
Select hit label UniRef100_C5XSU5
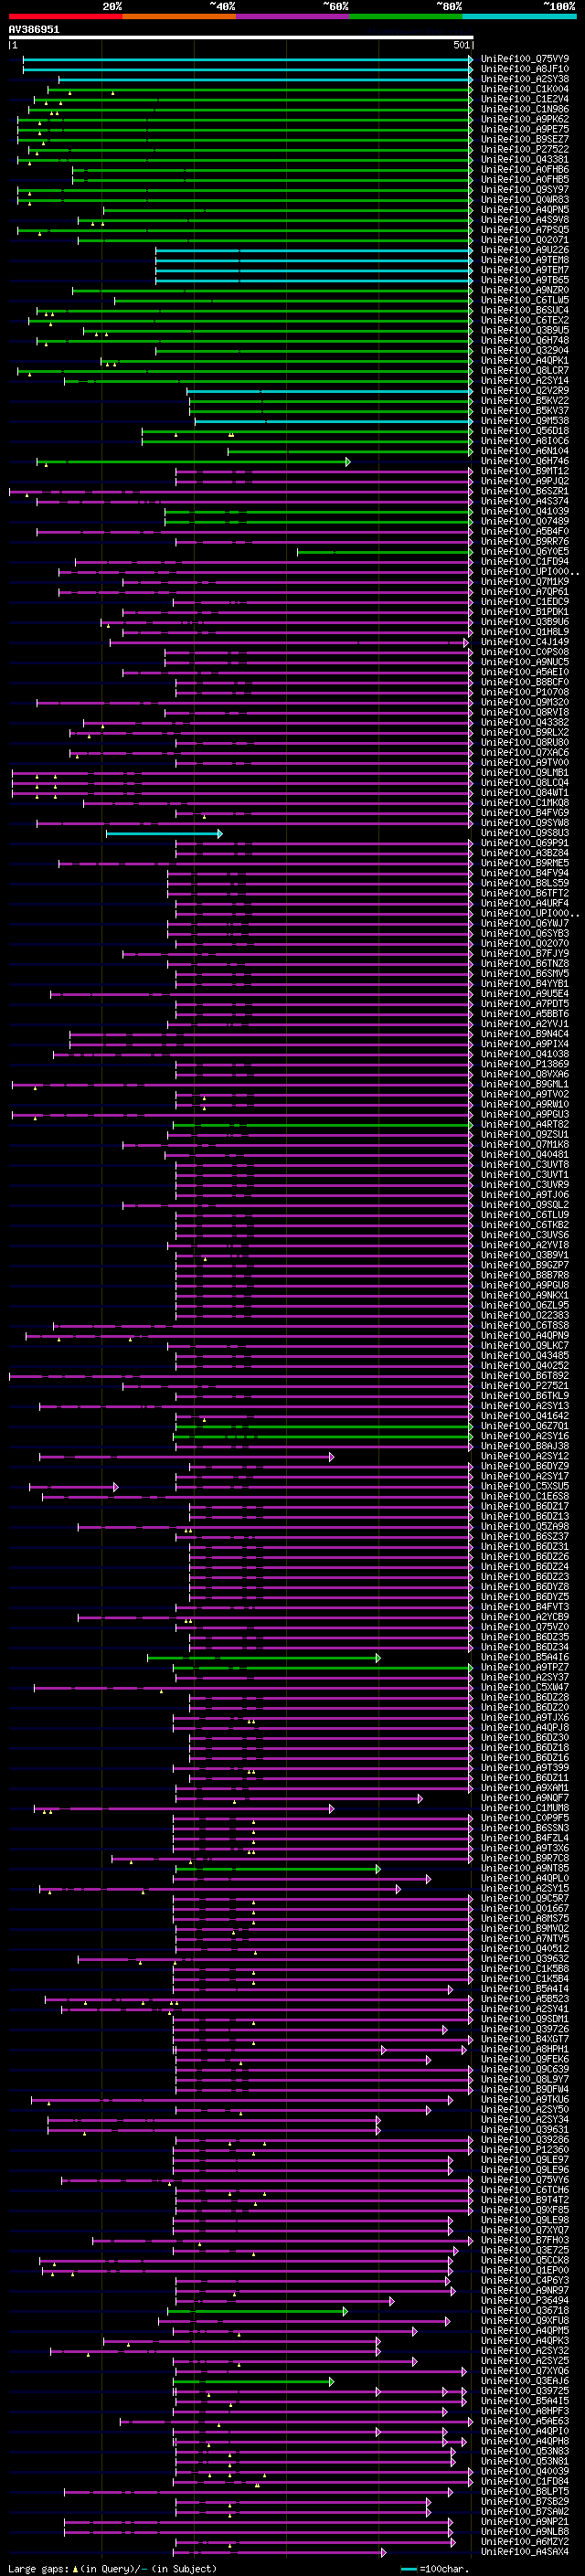coord(525,1486)
